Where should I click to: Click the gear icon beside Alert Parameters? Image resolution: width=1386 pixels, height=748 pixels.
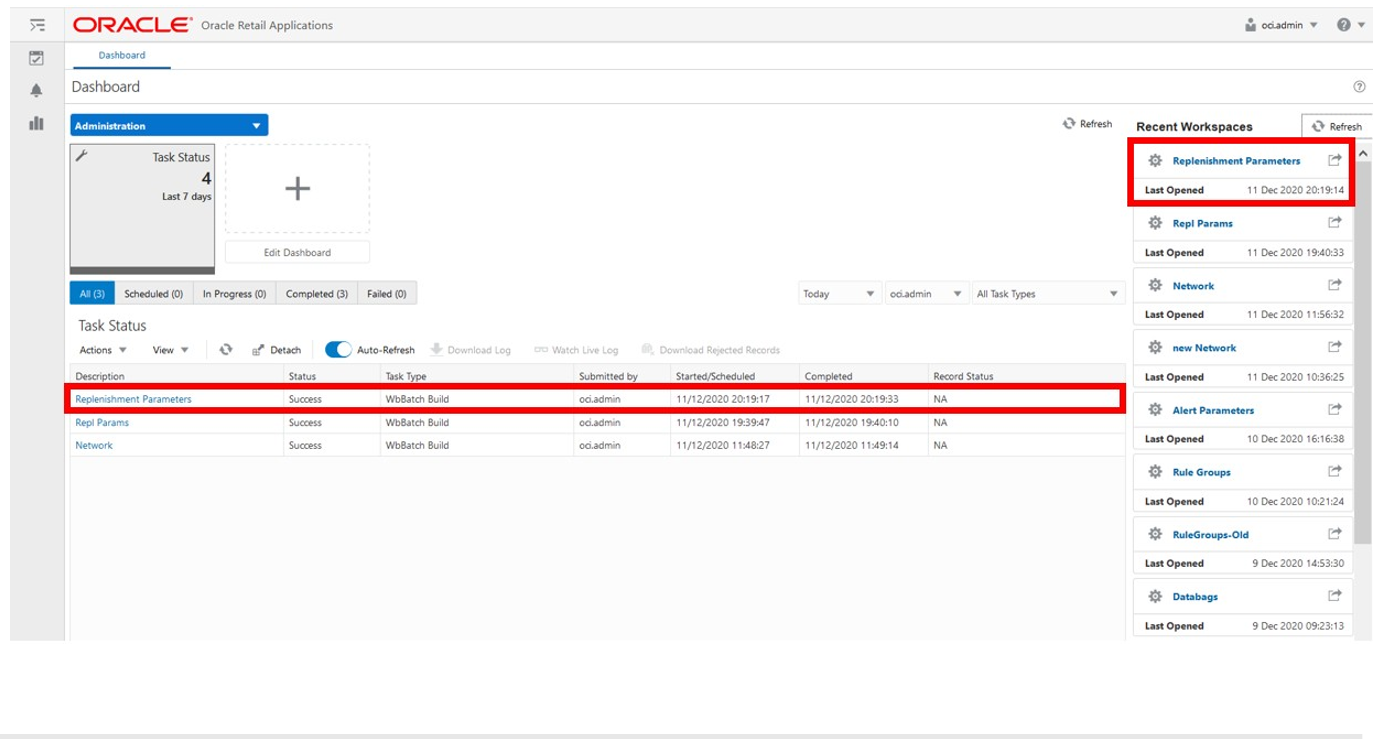point(1155,410)
